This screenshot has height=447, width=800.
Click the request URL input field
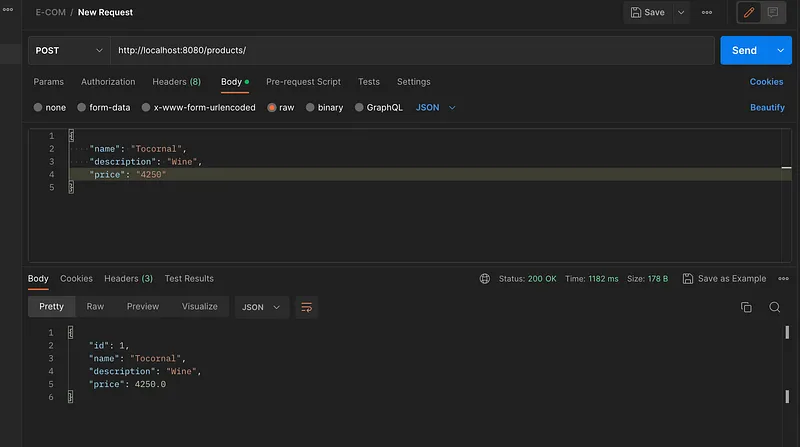point(412,51)
